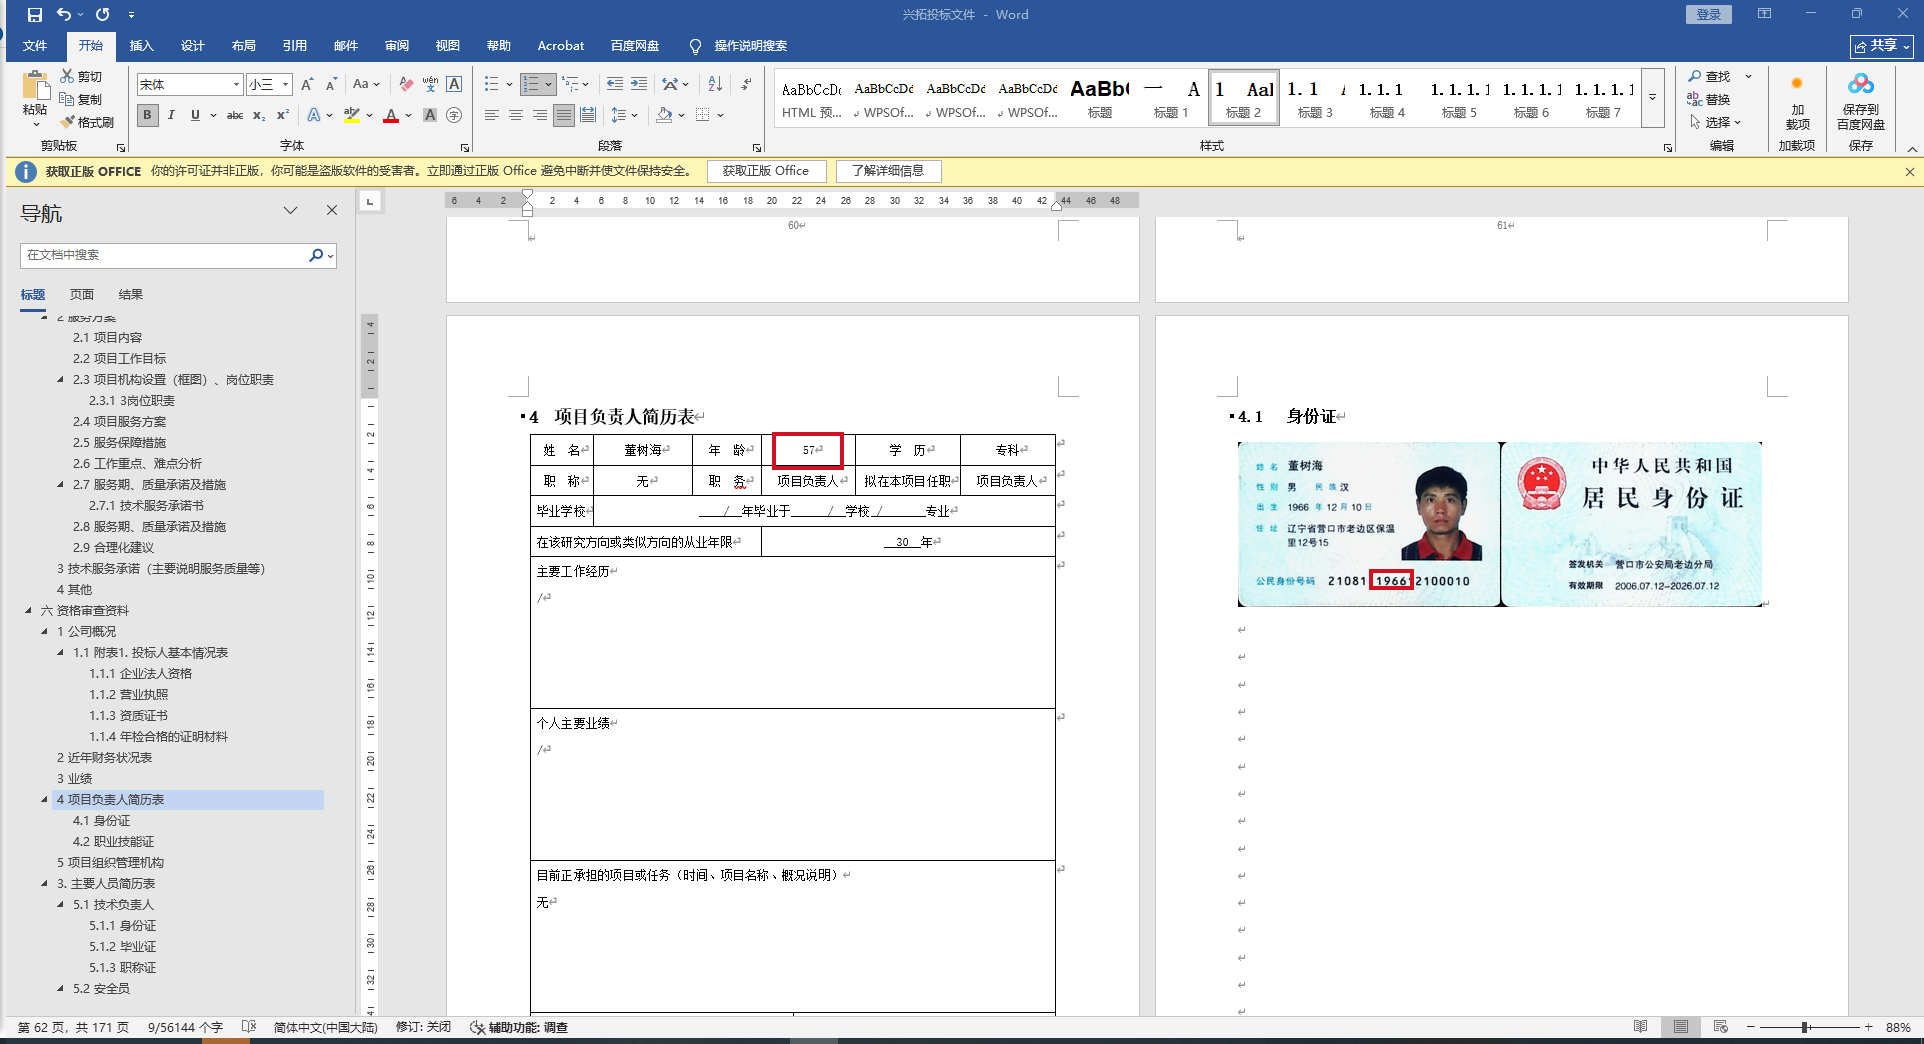
Task: Click the clear formatting eraser icon
Action: [x=406, y=84]
